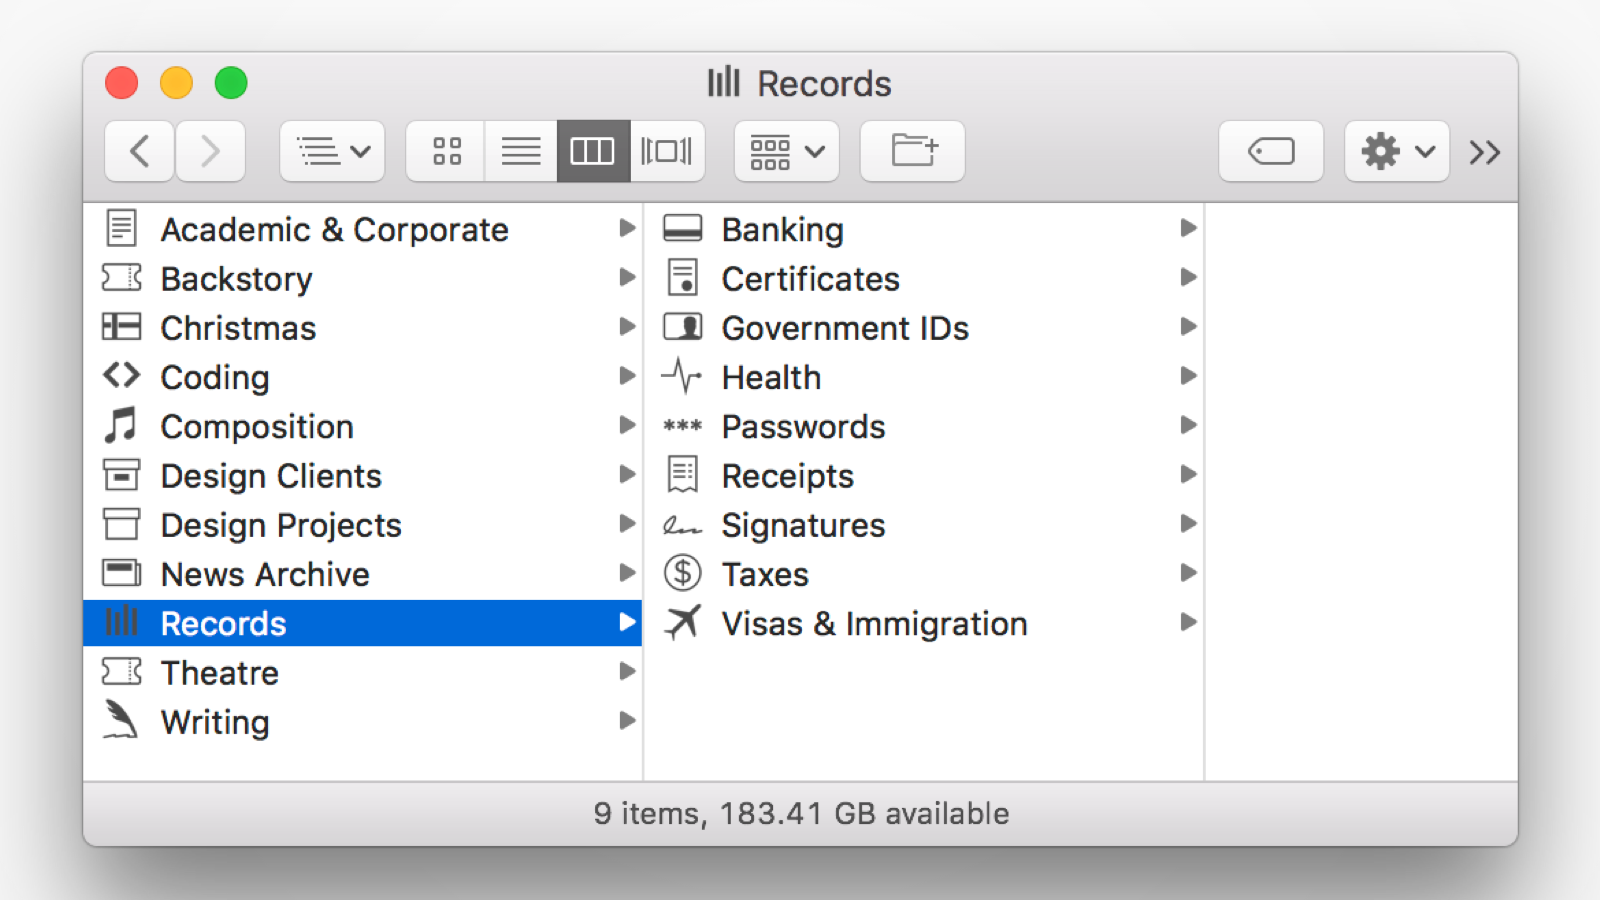
Task: Expand the Banking folder arrow
Action: point(1188,229)
